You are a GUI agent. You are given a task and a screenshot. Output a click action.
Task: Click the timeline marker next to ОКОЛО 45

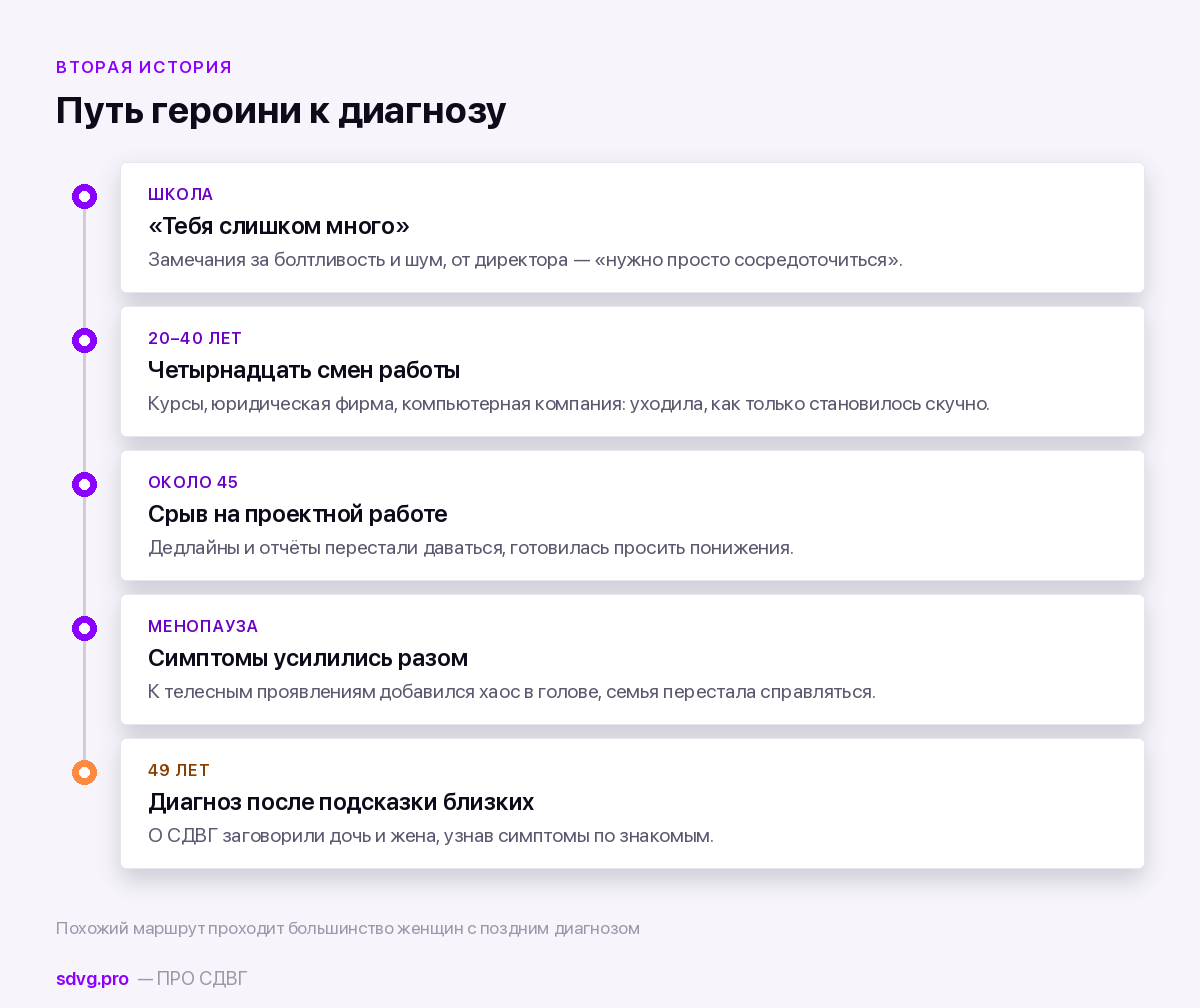click(84, 484)
